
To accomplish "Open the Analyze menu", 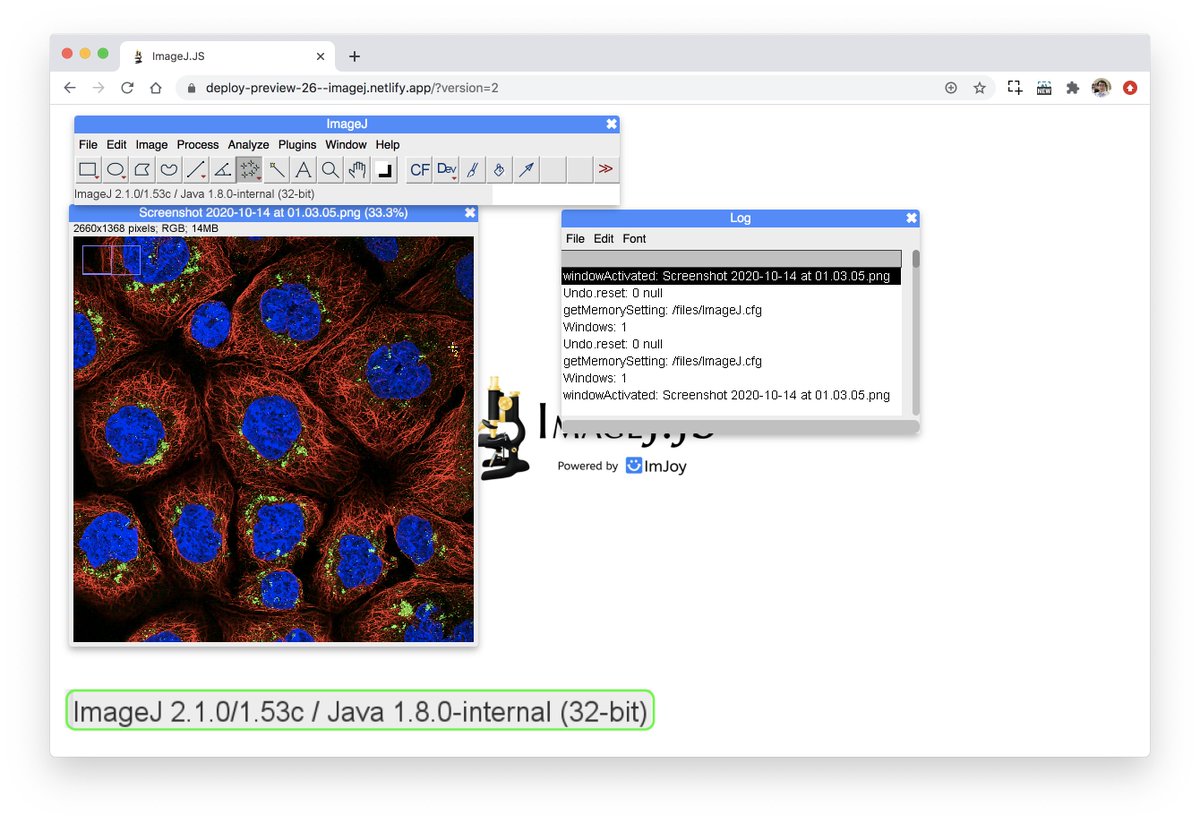I will (248, 145).
